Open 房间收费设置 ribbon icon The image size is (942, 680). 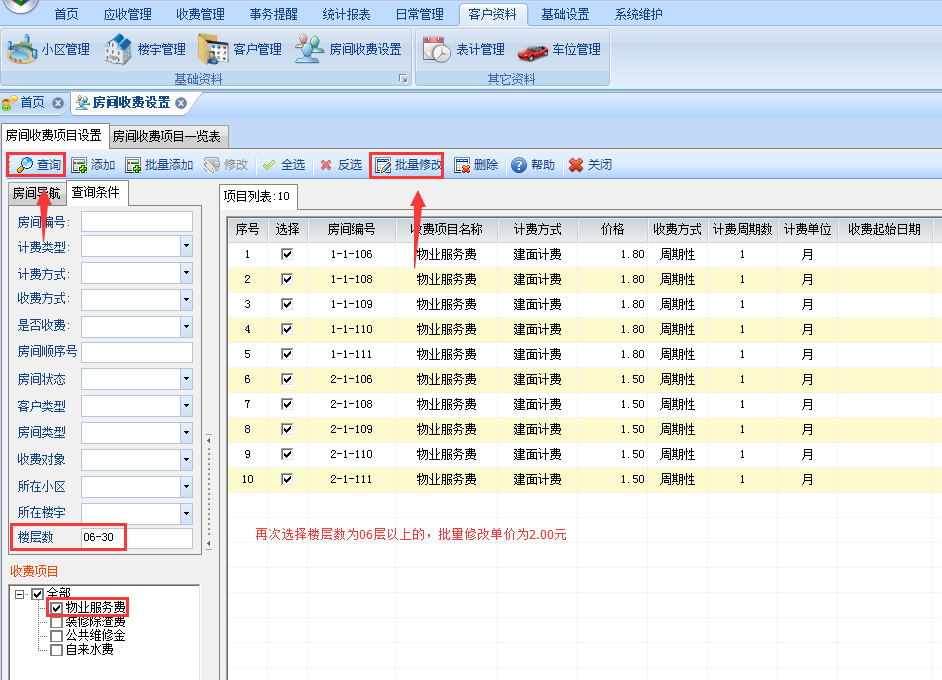[309, 49]
